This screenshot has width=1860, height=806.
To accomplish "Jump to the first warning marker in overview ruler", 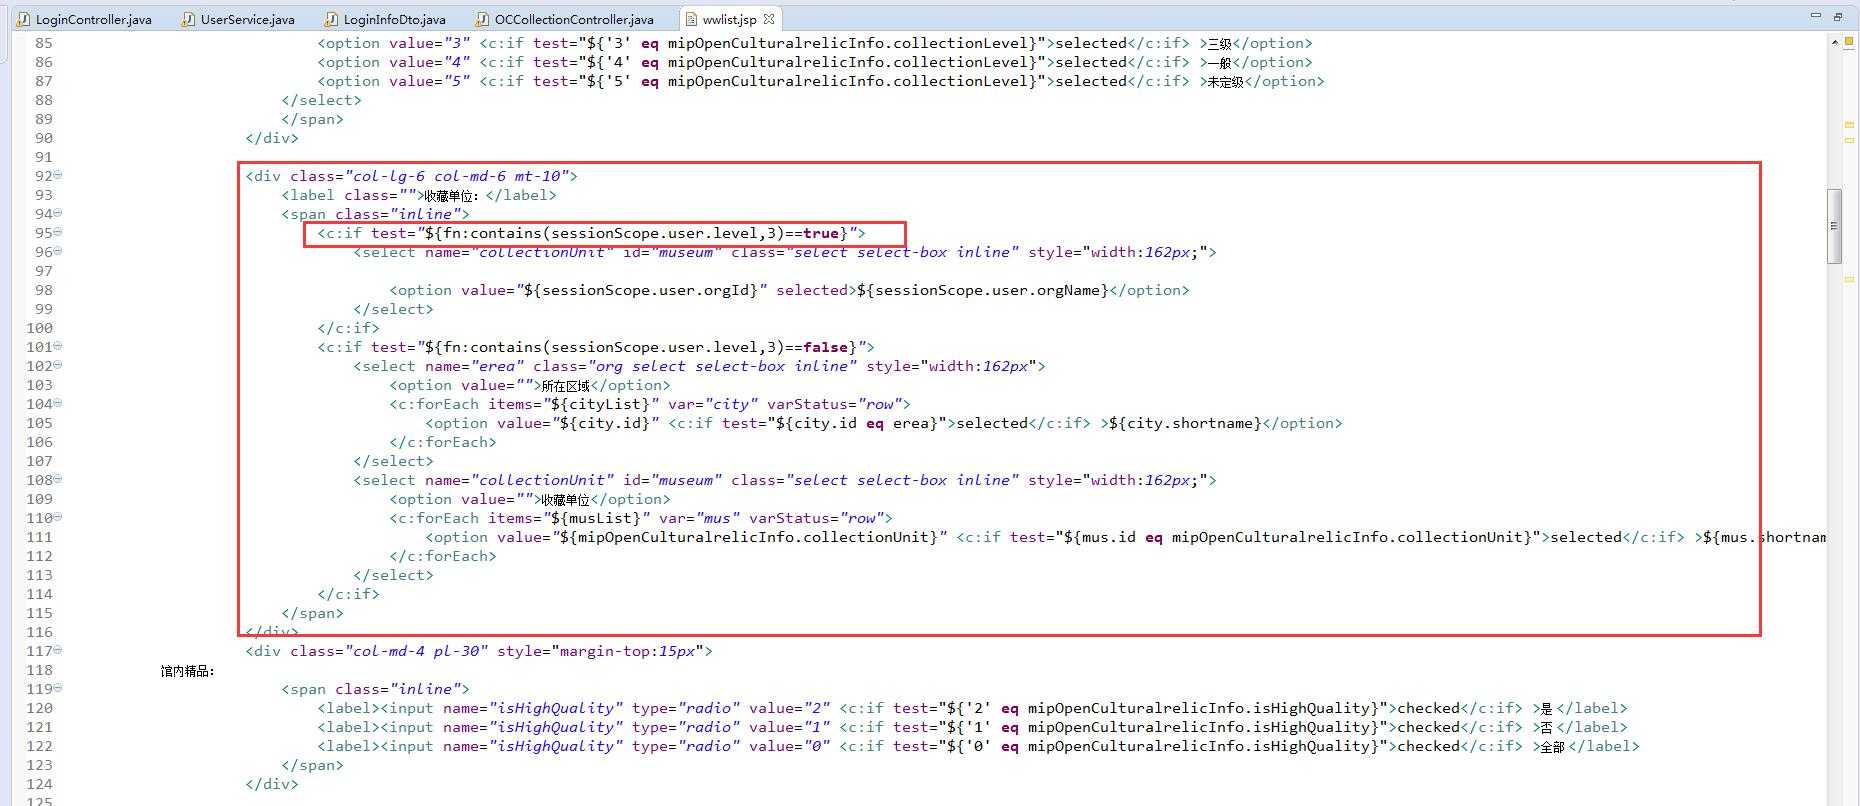I will [x=1850, y=124].
